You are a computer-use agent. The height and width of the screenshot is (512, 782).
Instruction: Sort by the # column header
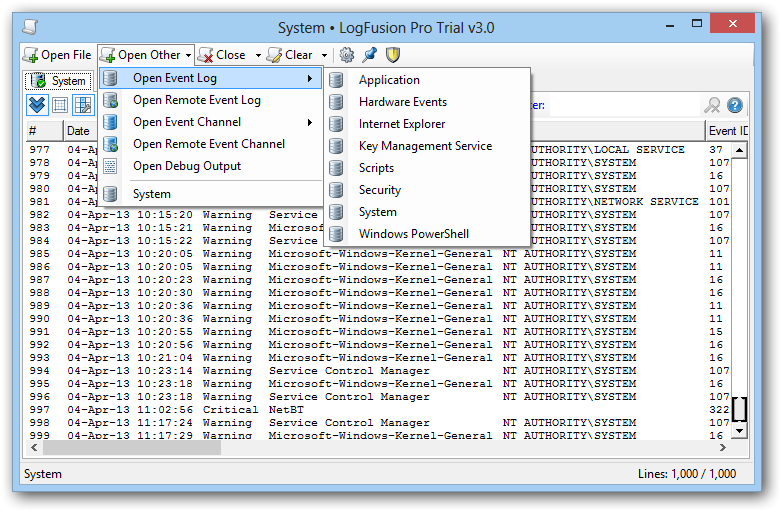click(44, 131)
